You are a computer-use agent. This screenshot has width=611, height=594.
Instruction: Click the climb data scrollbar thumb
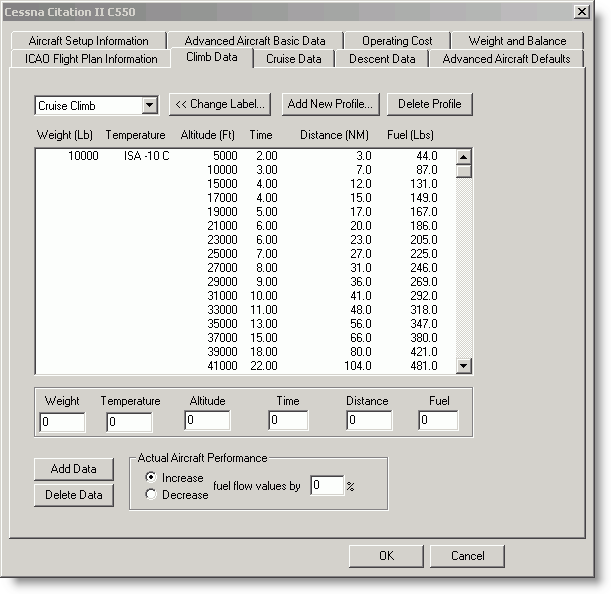[463, 171]
